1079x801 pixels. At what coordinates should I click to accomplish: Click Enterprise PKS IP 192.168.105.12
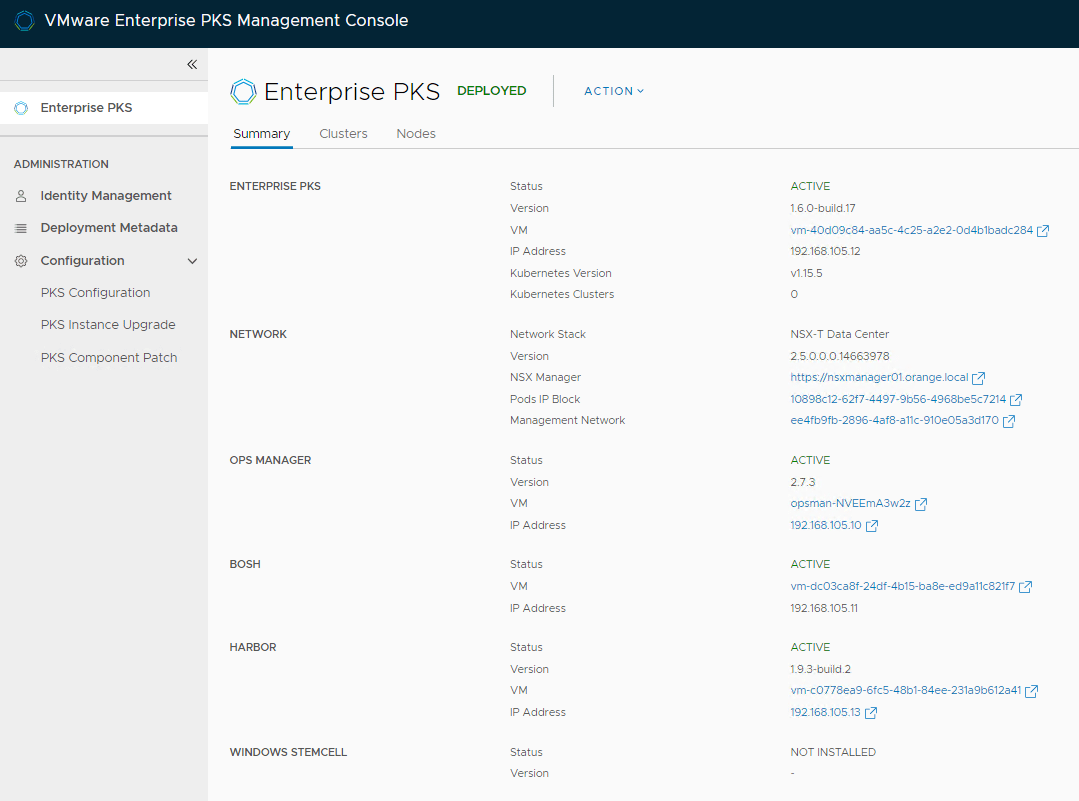[825, 251]
